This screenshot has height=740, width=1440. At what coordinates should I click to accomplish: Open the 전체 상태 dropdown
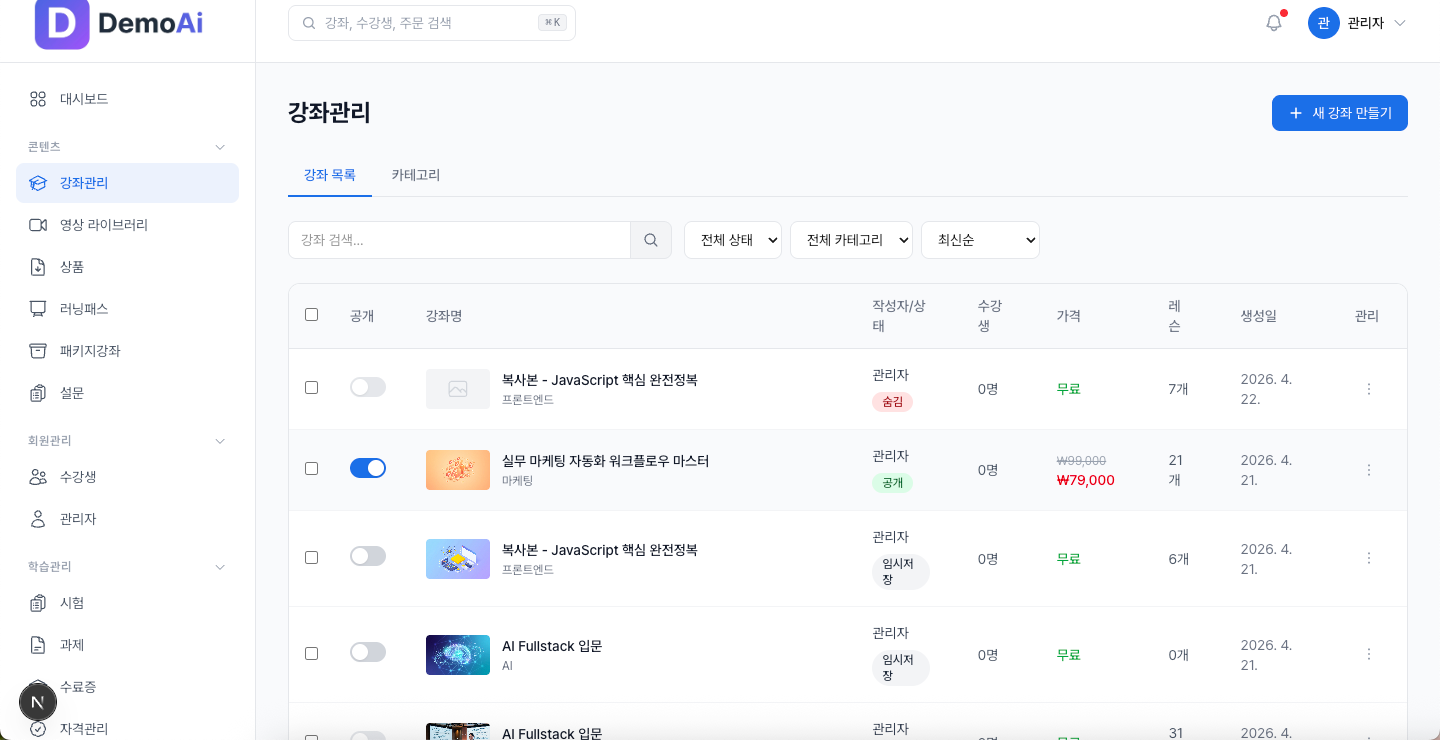pyautogui.click(x=733, y=240)
